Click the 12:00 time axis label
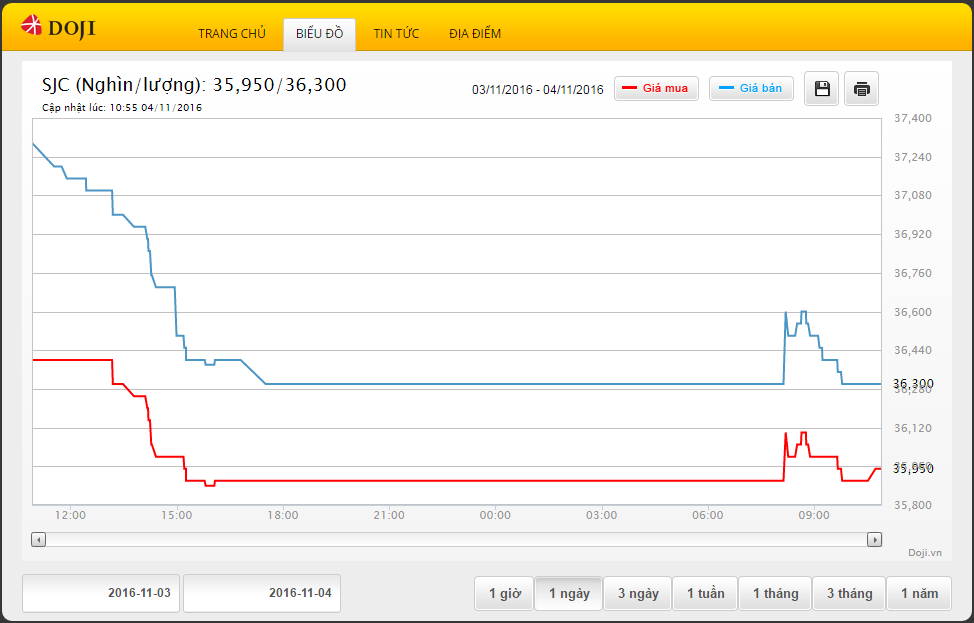Image resolution: width=974 pixels, height=623 pixels. point(70,516)
